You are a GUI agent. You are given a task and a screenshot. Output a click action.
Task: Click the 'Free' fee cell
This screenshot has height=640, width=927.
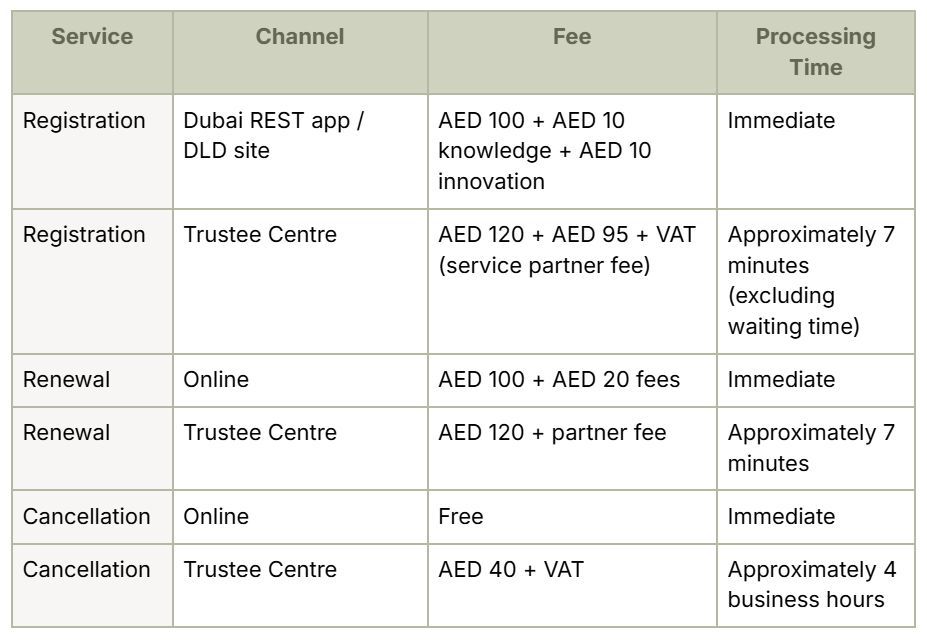[461, 517]
